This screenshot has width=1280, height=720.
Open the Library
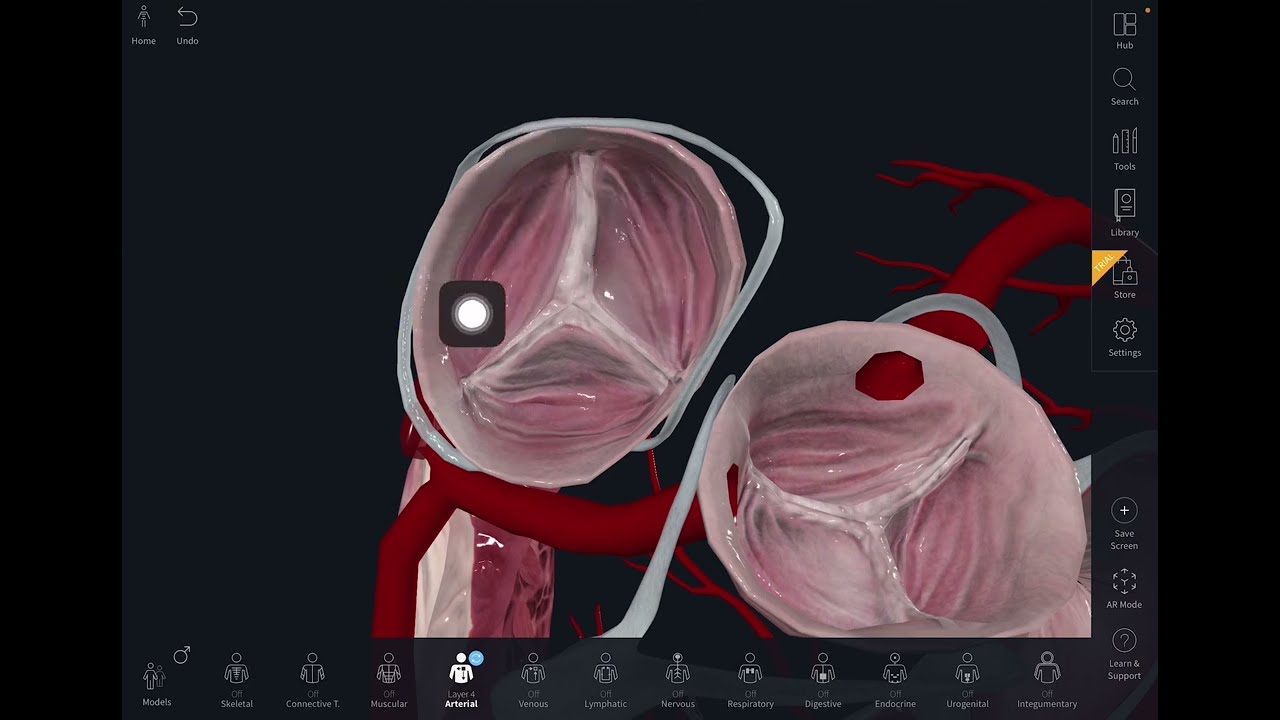pos(1124,213)
